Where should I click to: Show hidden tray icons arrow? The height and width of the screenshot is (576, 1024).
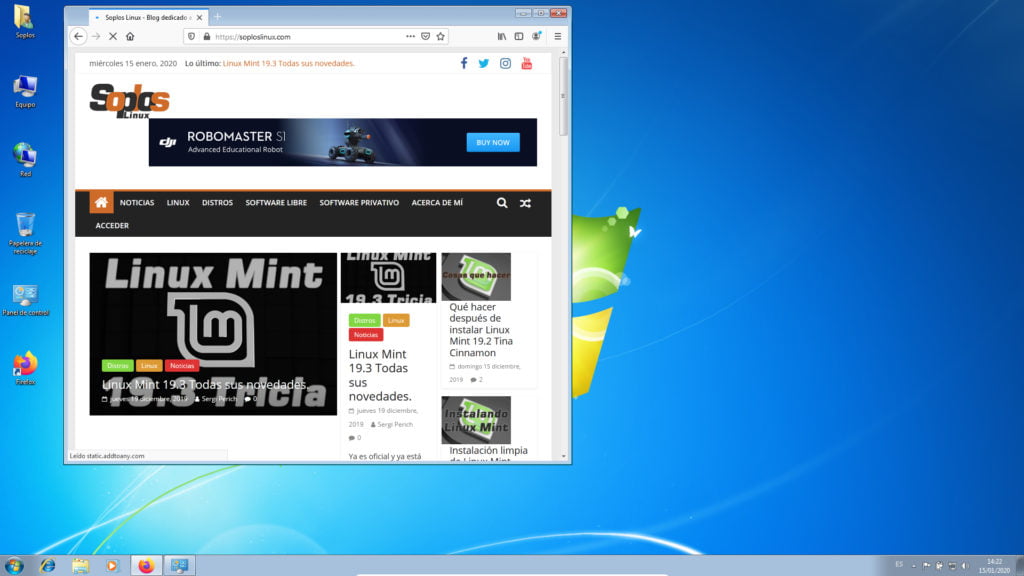[914, 566]
